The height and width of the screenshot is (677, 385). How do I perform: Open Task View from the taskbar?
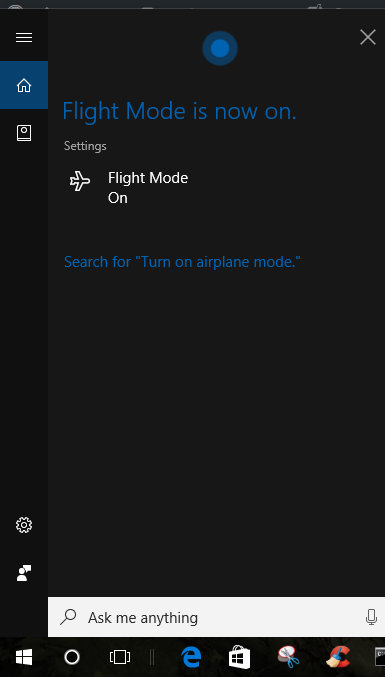(120, 657)
